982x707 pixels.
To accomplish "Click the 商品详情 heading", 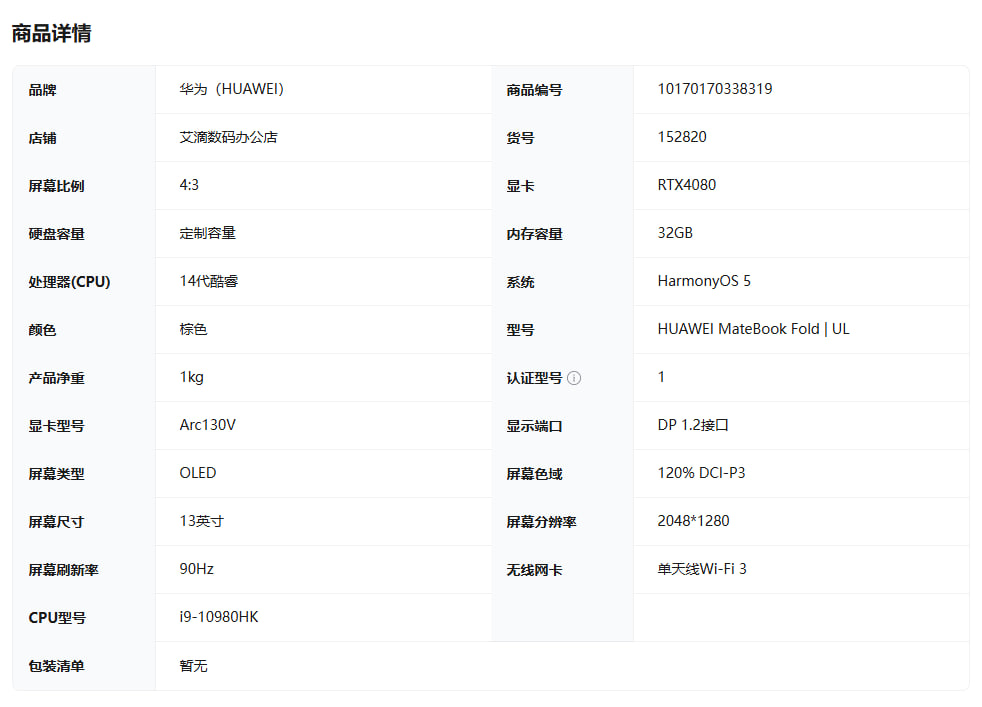I will pyautogui.click(x=51, y=33).
